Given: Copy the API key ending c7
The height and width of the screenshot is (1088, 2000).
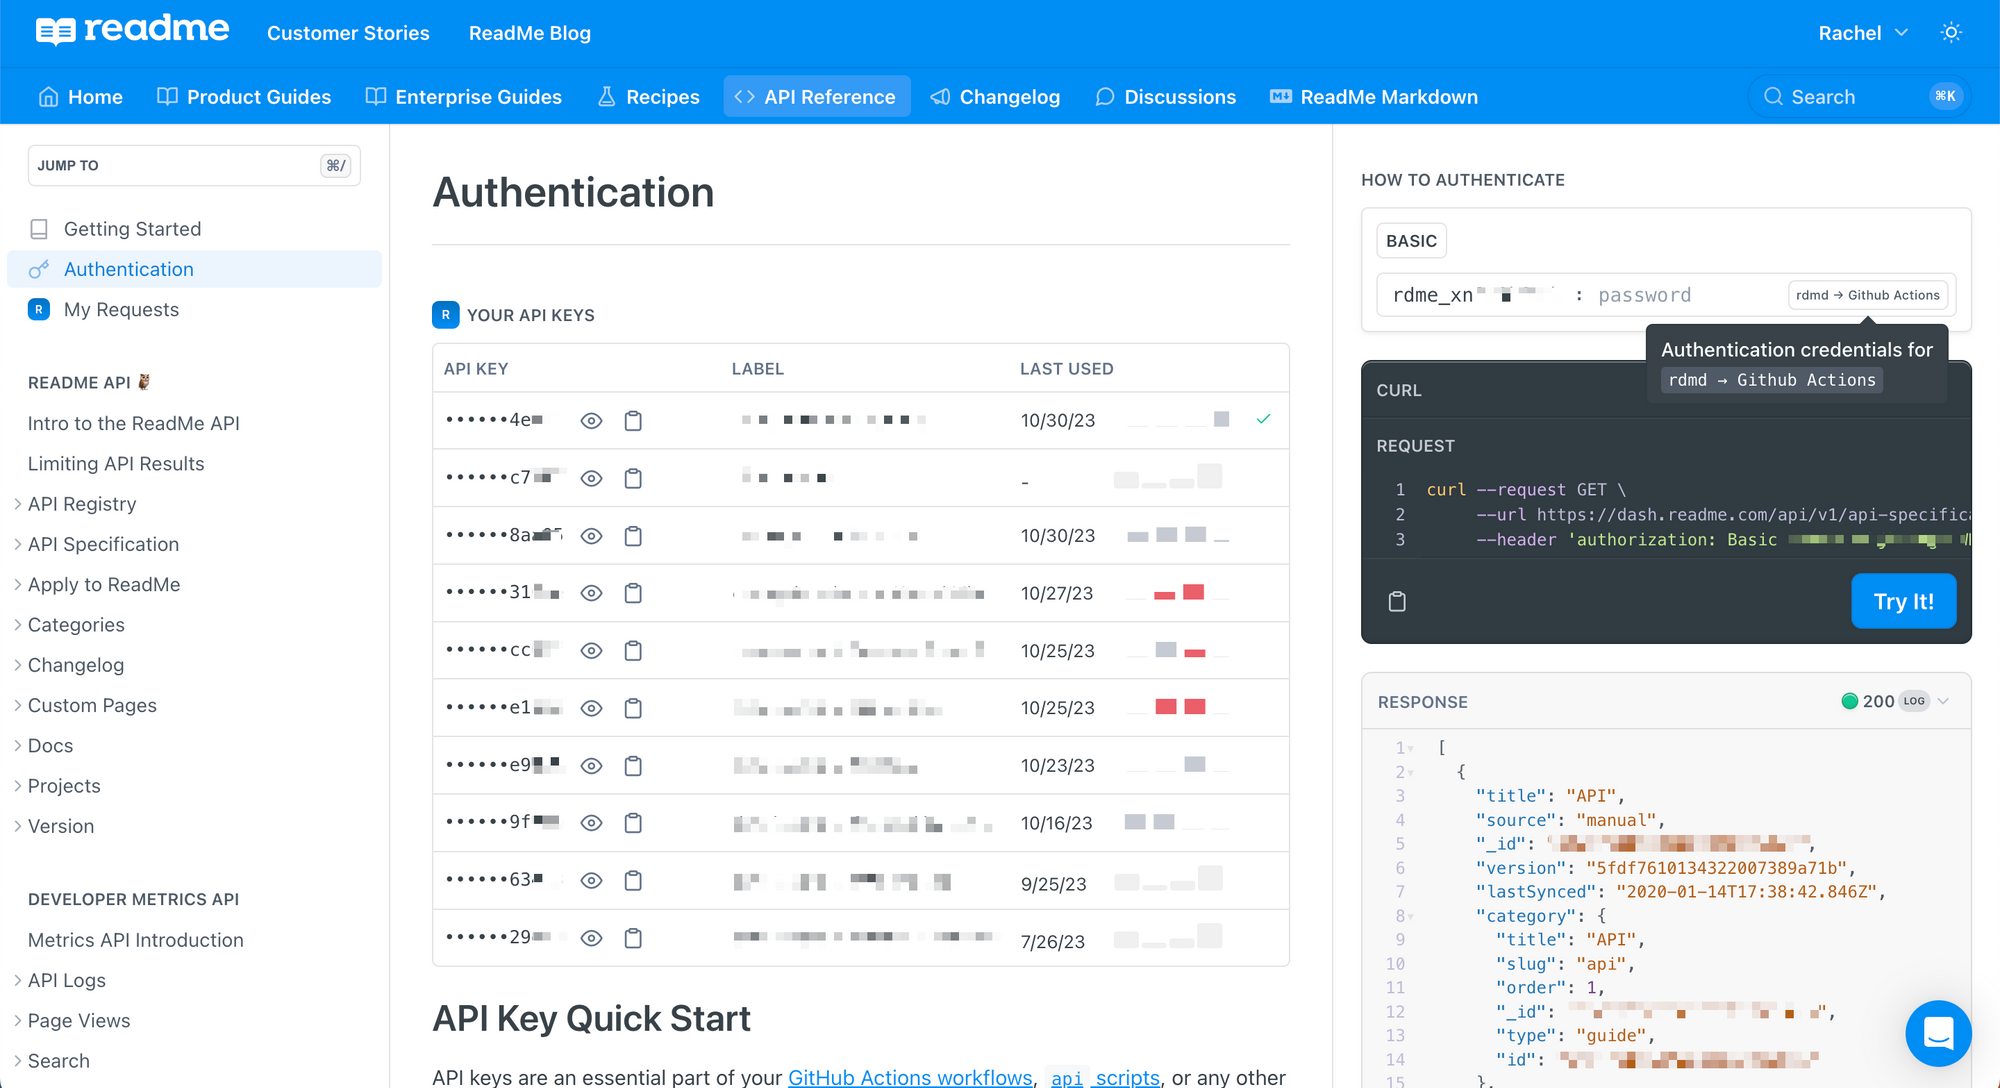Looking at the screenshot, I should tap(633, 479).
